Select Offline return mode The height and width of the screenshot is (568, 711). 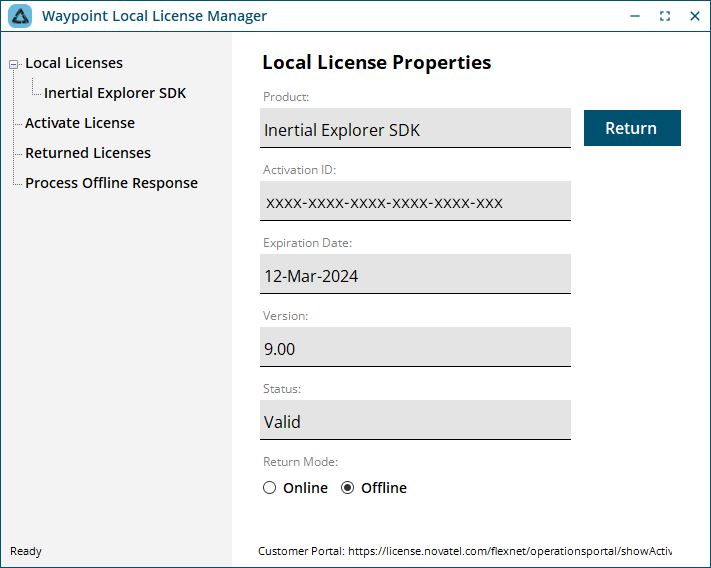(374, 488)
